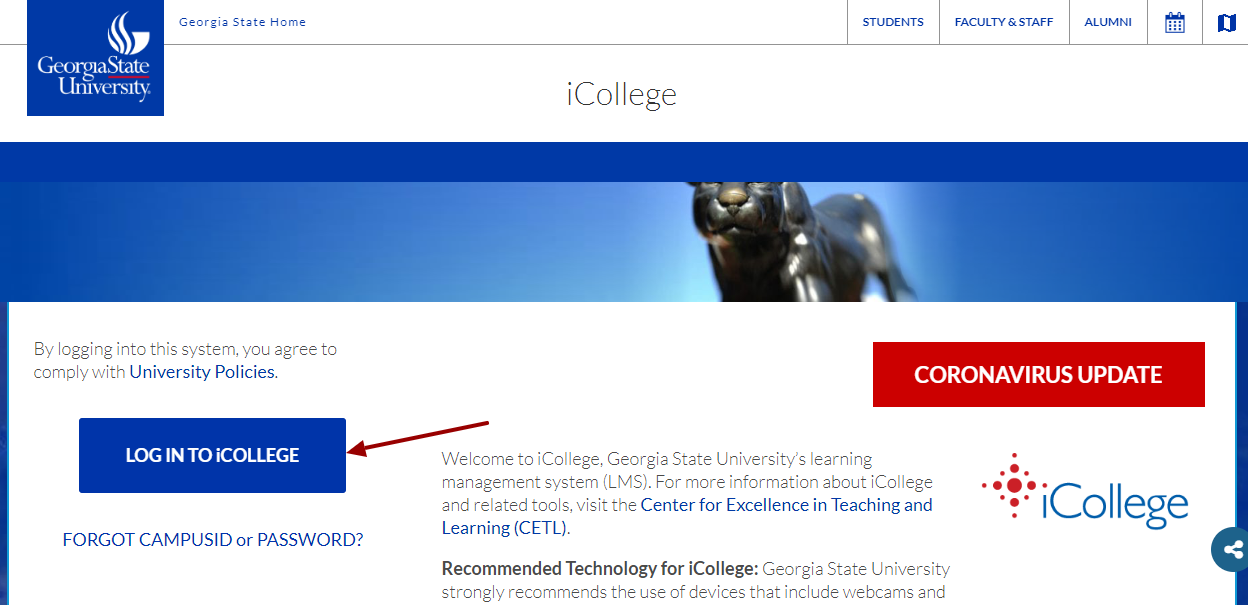Click the CORONAVIRUS UPDATE button
The width and height of the screenshot is (1248, 605).
(1038, 374)
